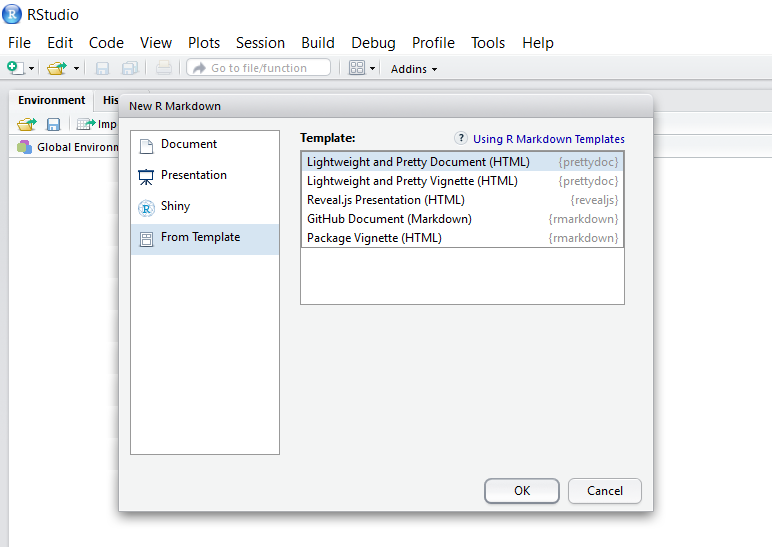The width and height of the screenshot is (772, 547).
Task: Open the Code menu
Action: click(106, 43)
